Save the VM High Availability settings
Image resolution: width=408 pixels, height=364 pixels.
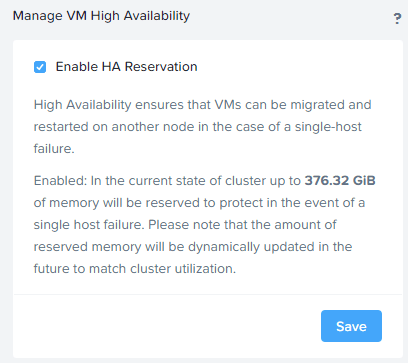(351, 326)
